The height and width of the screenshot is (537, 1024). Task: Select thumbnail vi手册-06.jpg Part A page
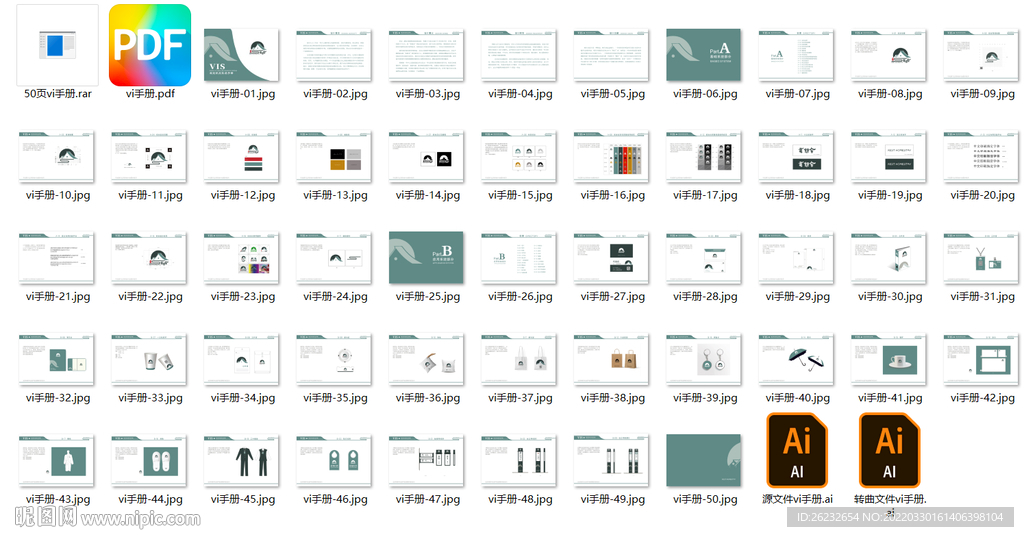point(704,55)
